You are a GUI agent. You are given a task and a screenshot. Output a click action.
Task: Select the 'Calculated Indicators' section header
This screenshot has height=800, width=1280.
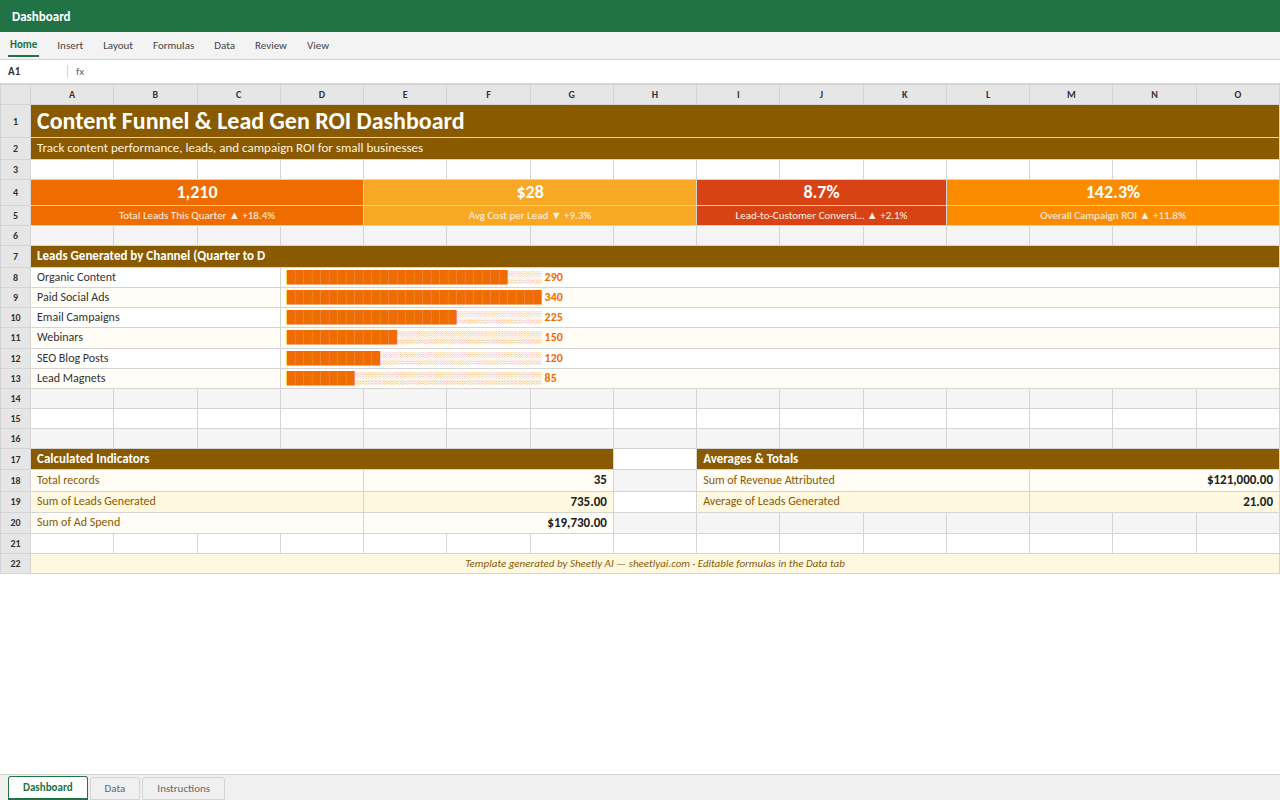coord(322,459)
